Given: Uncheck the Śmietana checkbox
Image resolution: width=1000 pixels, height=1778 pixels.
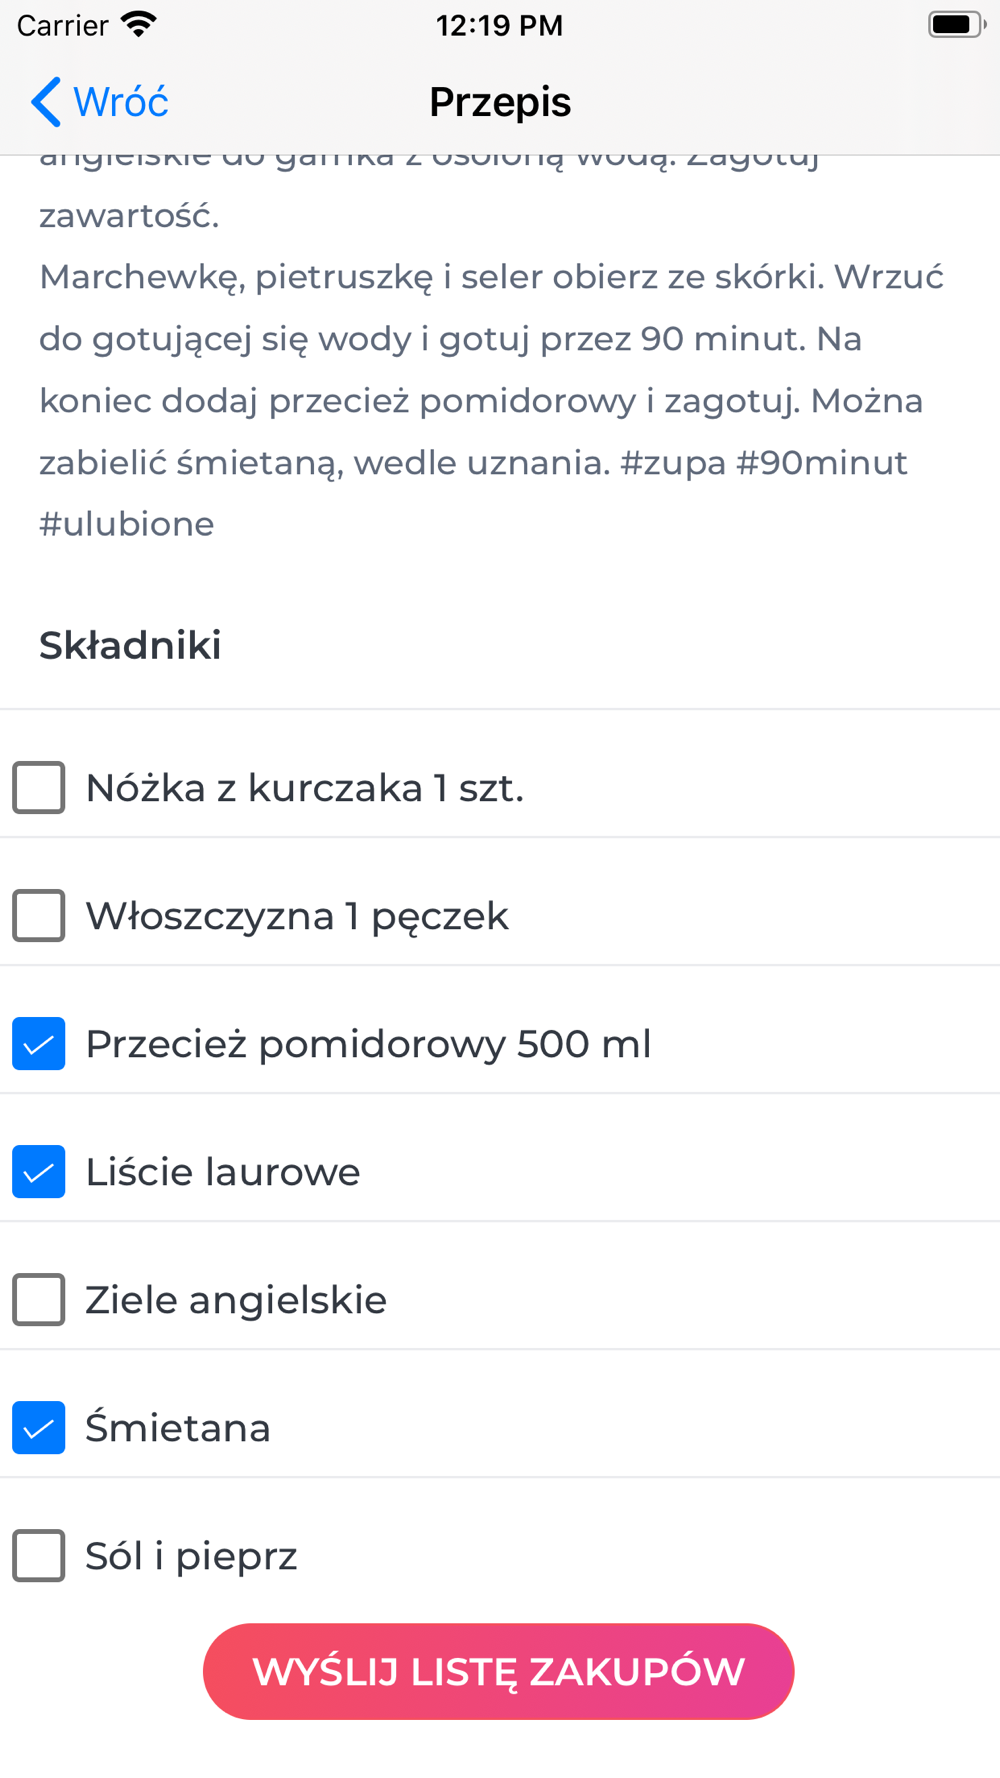Looking at the screenshot, I should click(x=39, y=1428).
